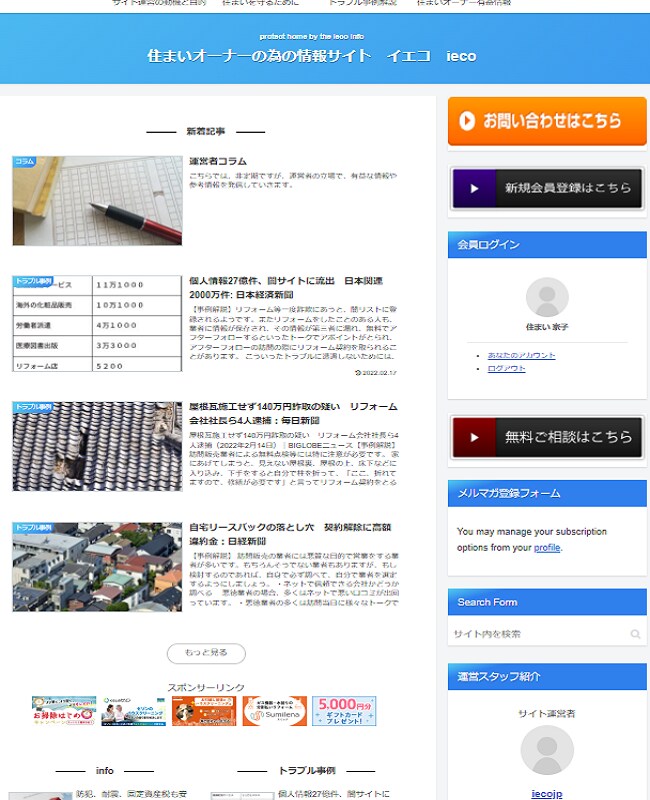Click the site title 住まいオーナーの為の情報サイト イエコ ieco
The width and height of the screenshot is (650, 800).
(312, 56)
